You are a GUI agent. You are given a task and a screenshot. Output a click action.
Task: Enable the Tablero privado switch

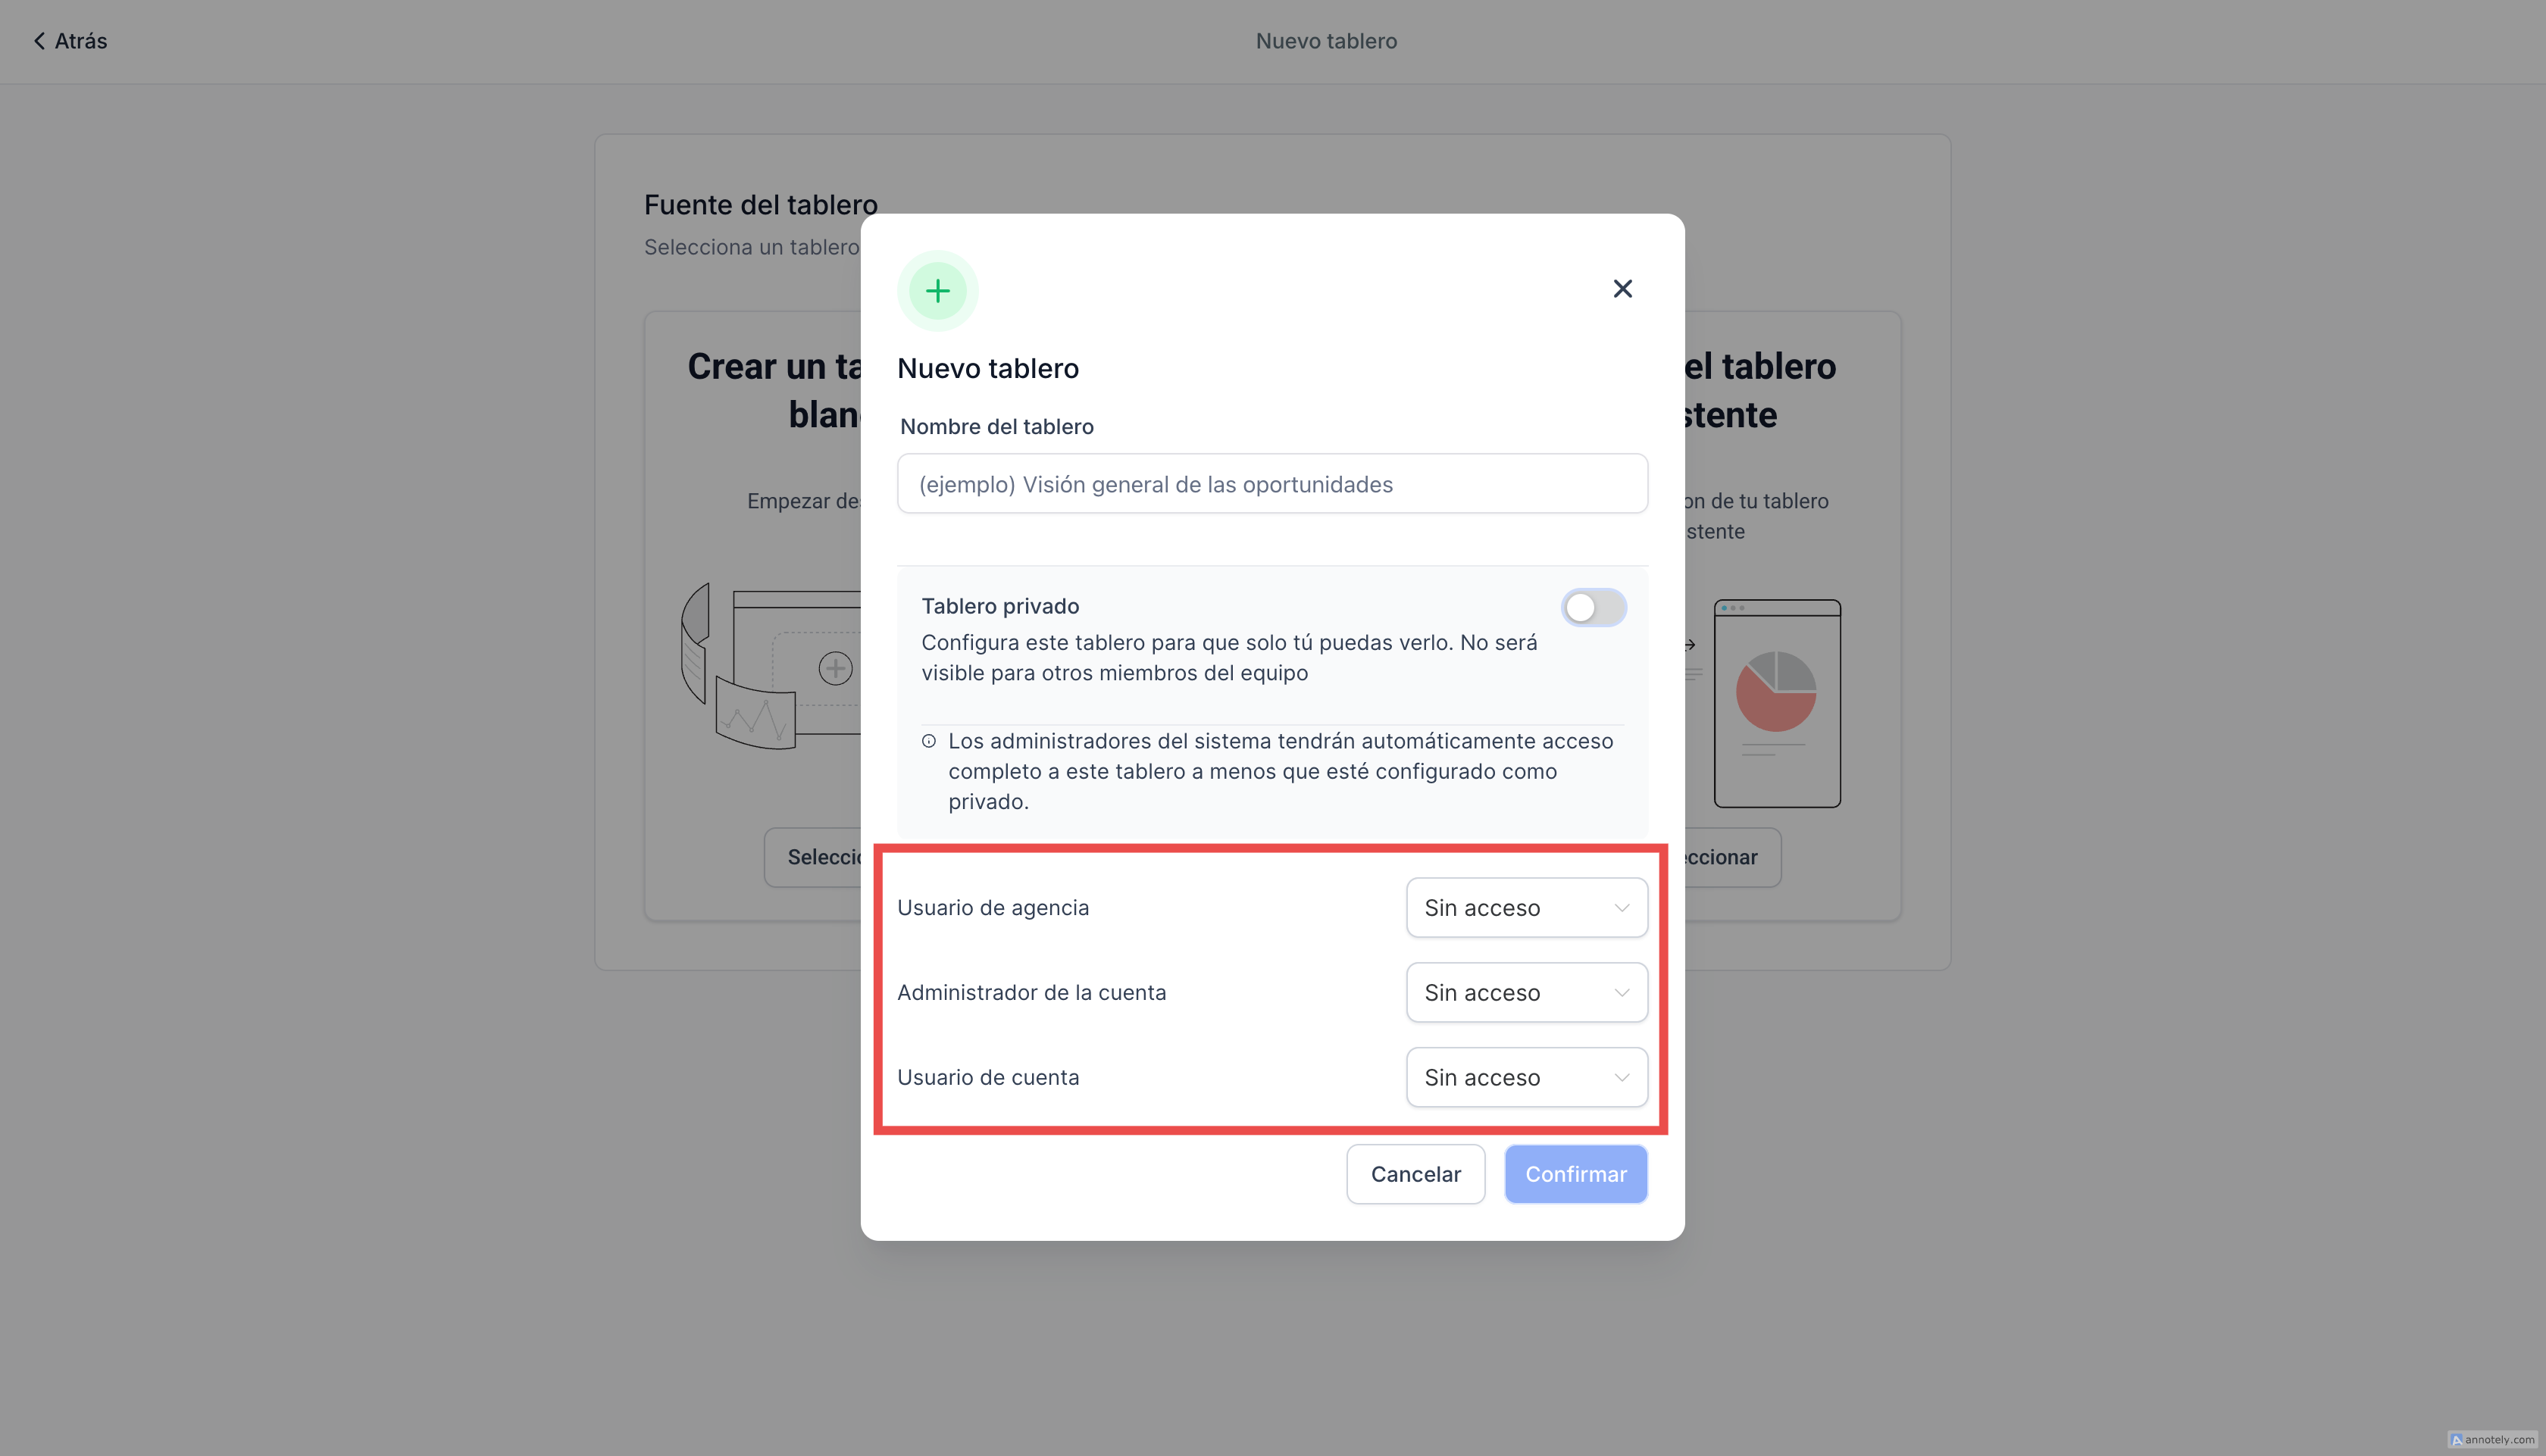[1593, 608]
